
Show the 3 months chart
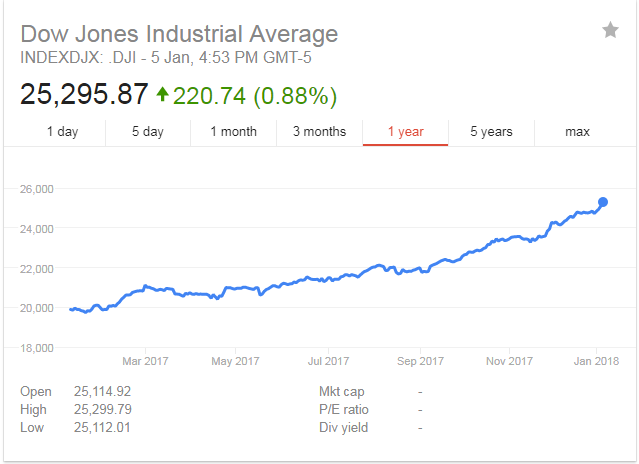click(x=319, y=132)
